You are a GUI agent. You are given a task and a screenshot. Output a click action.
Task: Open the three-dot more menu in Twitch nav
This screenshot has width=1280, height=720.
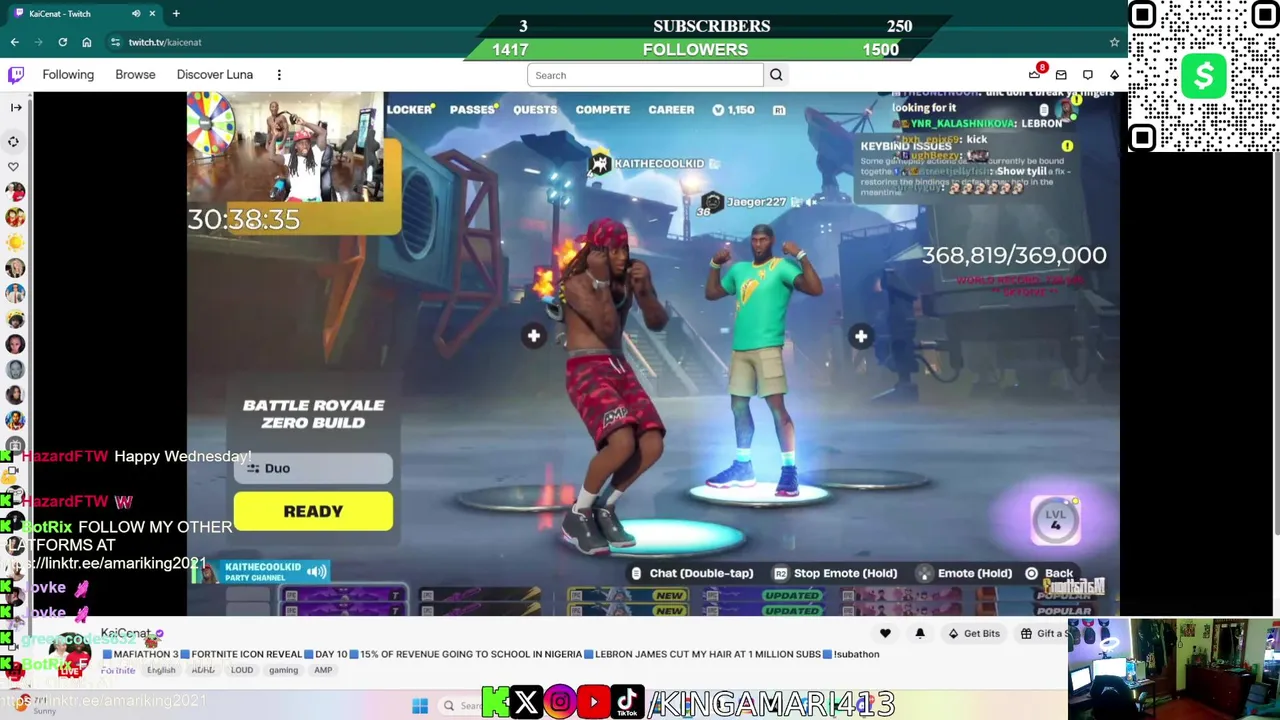(x=279, y=75)
